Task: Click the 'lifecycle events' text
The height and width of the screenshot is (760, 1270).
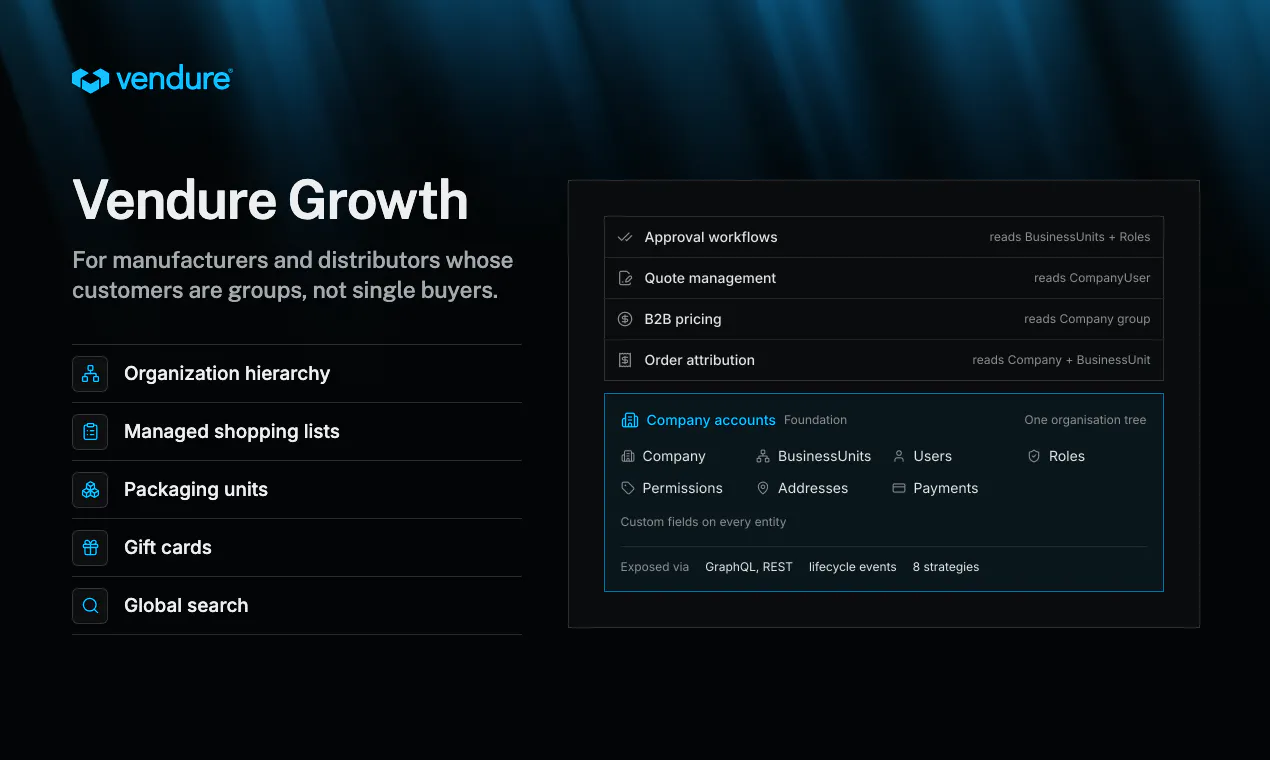Action: coord(853,567)
